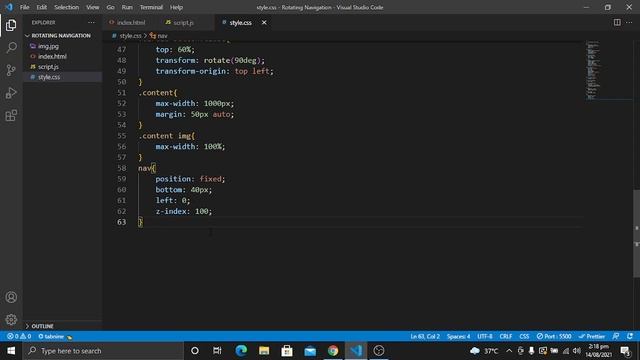Screen dimensions: 640x360
Task: Open editor more actions ellipsis
Action: [629, 22]
